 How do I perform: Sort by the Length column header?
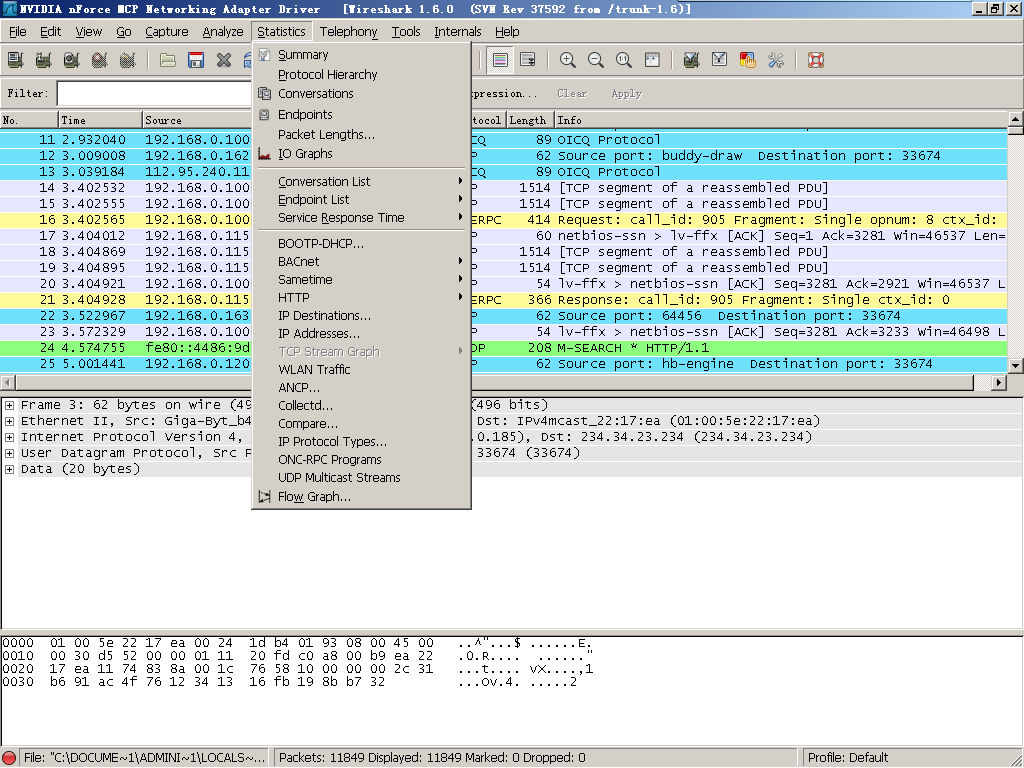click(530, 120)
